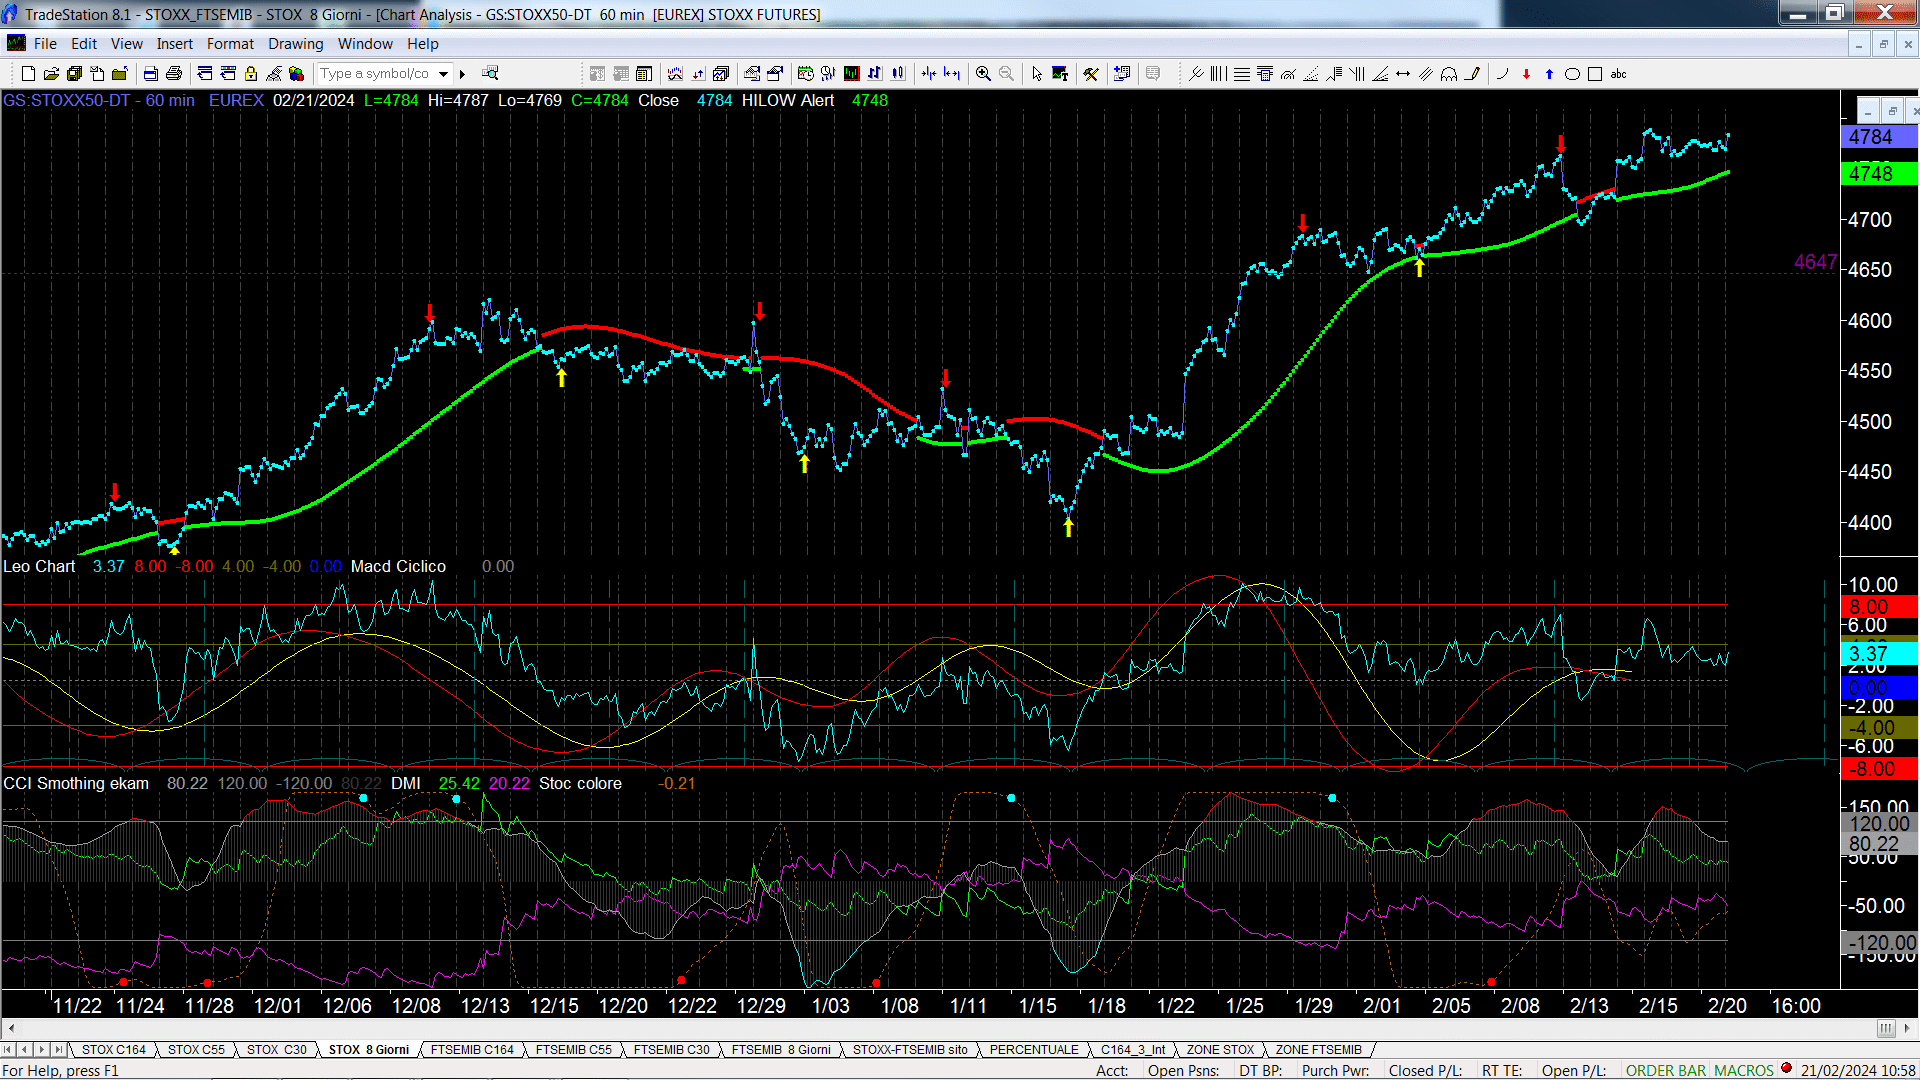Switch to C164_3_Int tab
1920x1080 pixels.
pos(1133,1050)
